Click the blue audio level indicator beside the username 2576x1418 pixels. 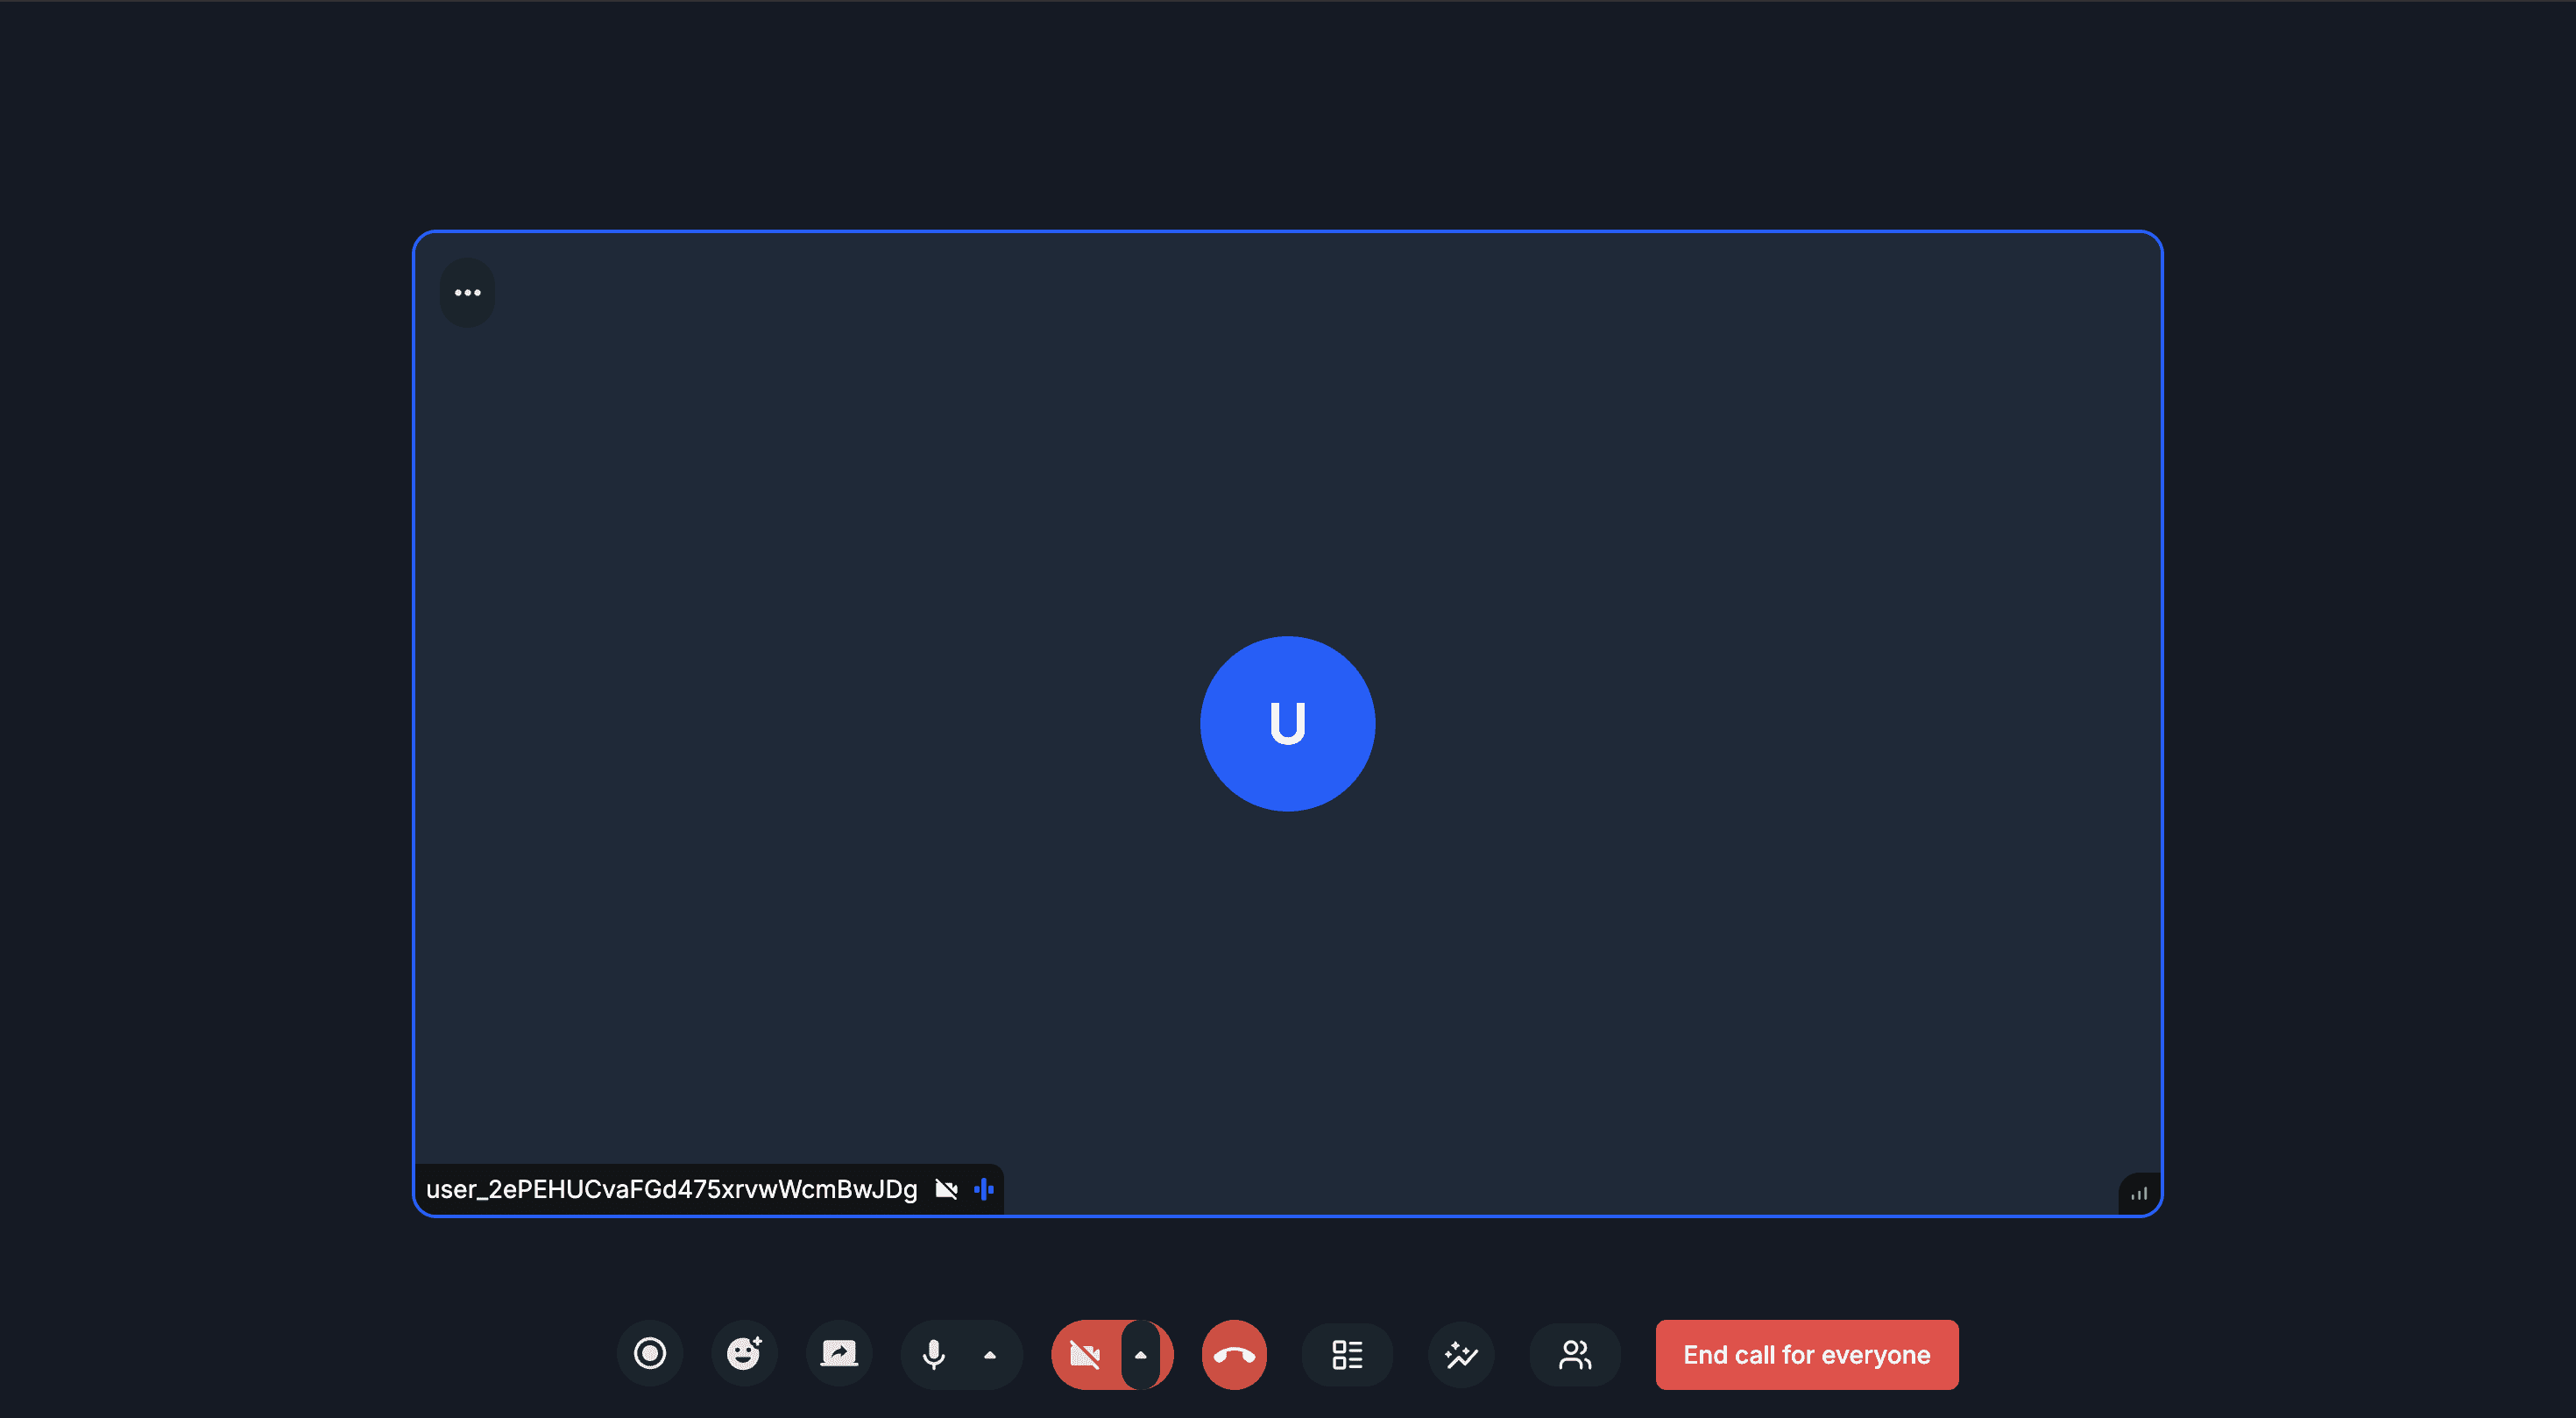click(984, 1189)
